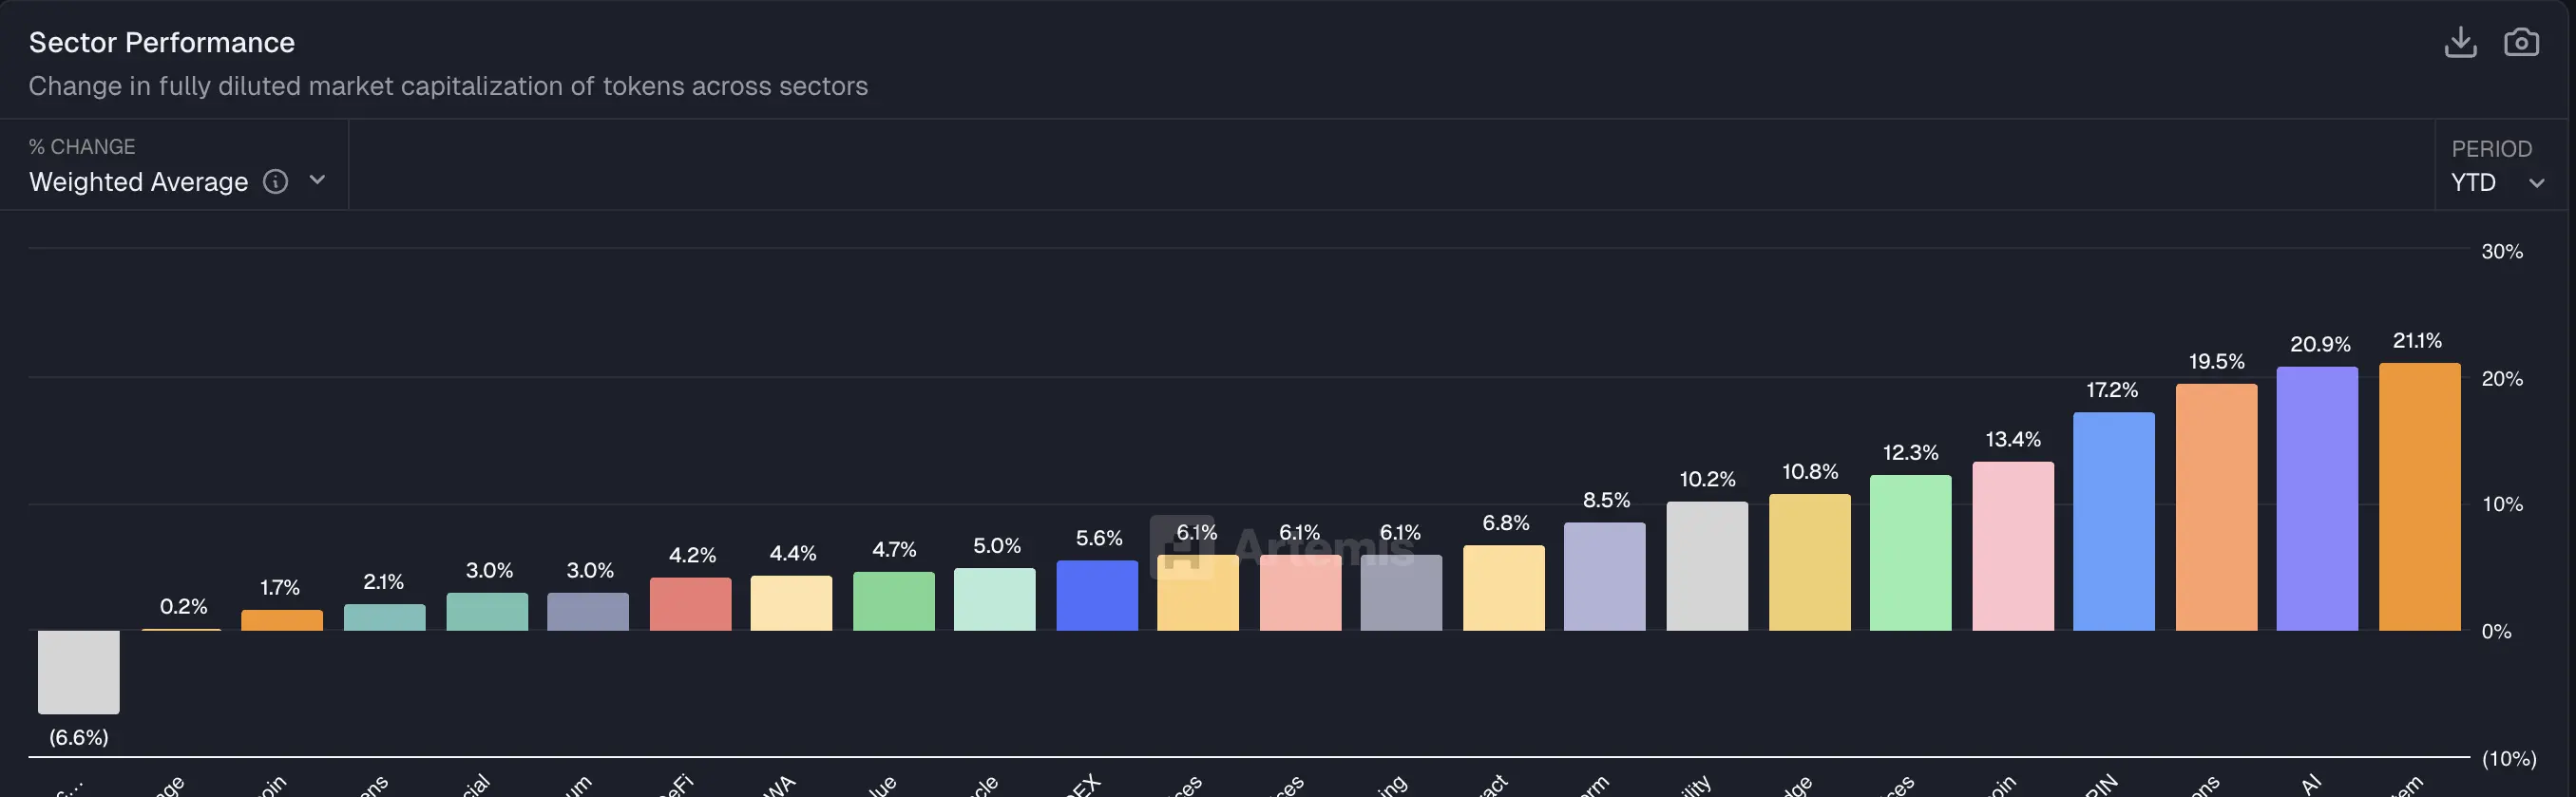The width and height of the screenshot is (2576, 797).
Task: Select the green bar showing 12.3%
Action: [x=1911, y=555]
